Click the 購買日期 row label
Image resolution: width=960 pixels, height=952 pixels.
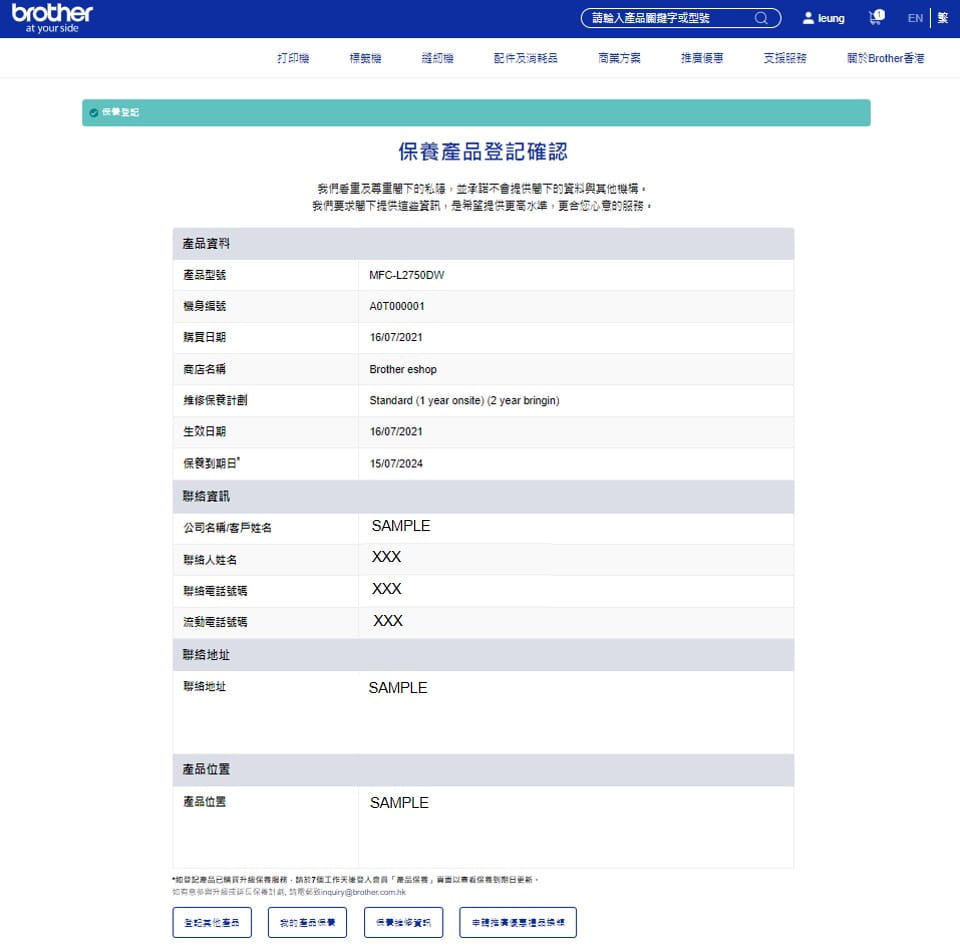tap(204, 337)
